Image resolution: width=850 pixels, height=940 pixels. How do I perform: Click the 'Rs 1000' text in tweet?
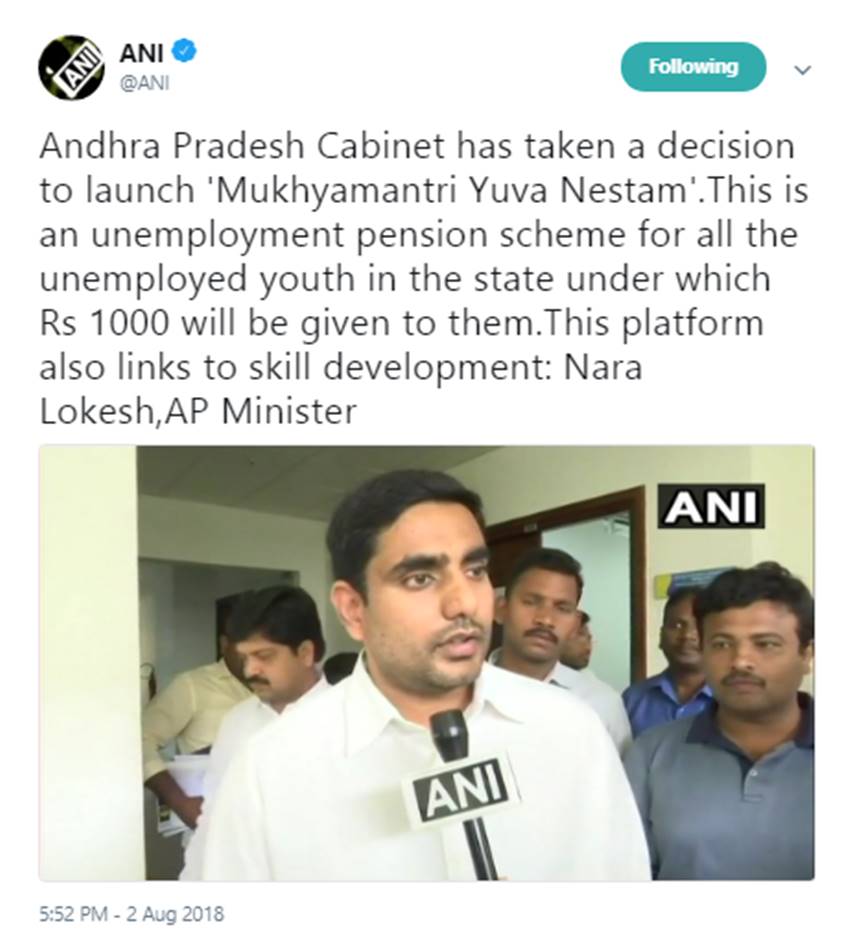(105, 323)
